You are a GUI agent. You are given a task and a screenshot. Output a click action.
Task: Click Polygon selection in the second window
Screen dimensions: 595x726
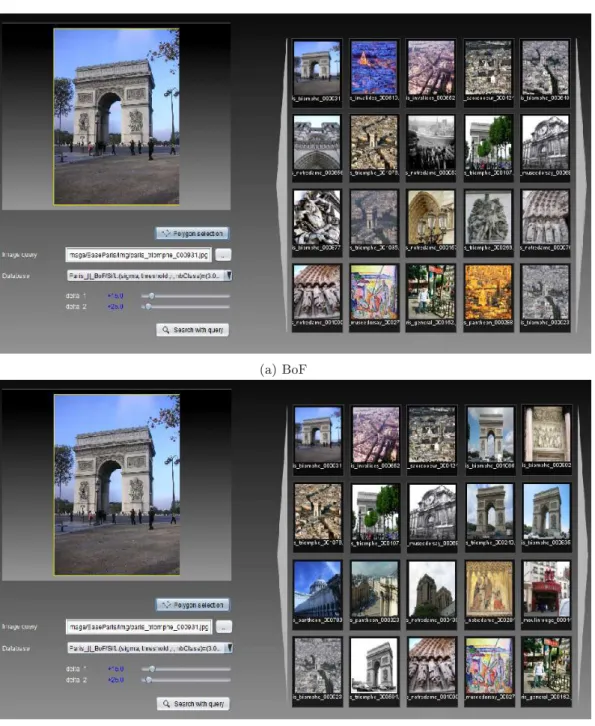tap(193, 605)
